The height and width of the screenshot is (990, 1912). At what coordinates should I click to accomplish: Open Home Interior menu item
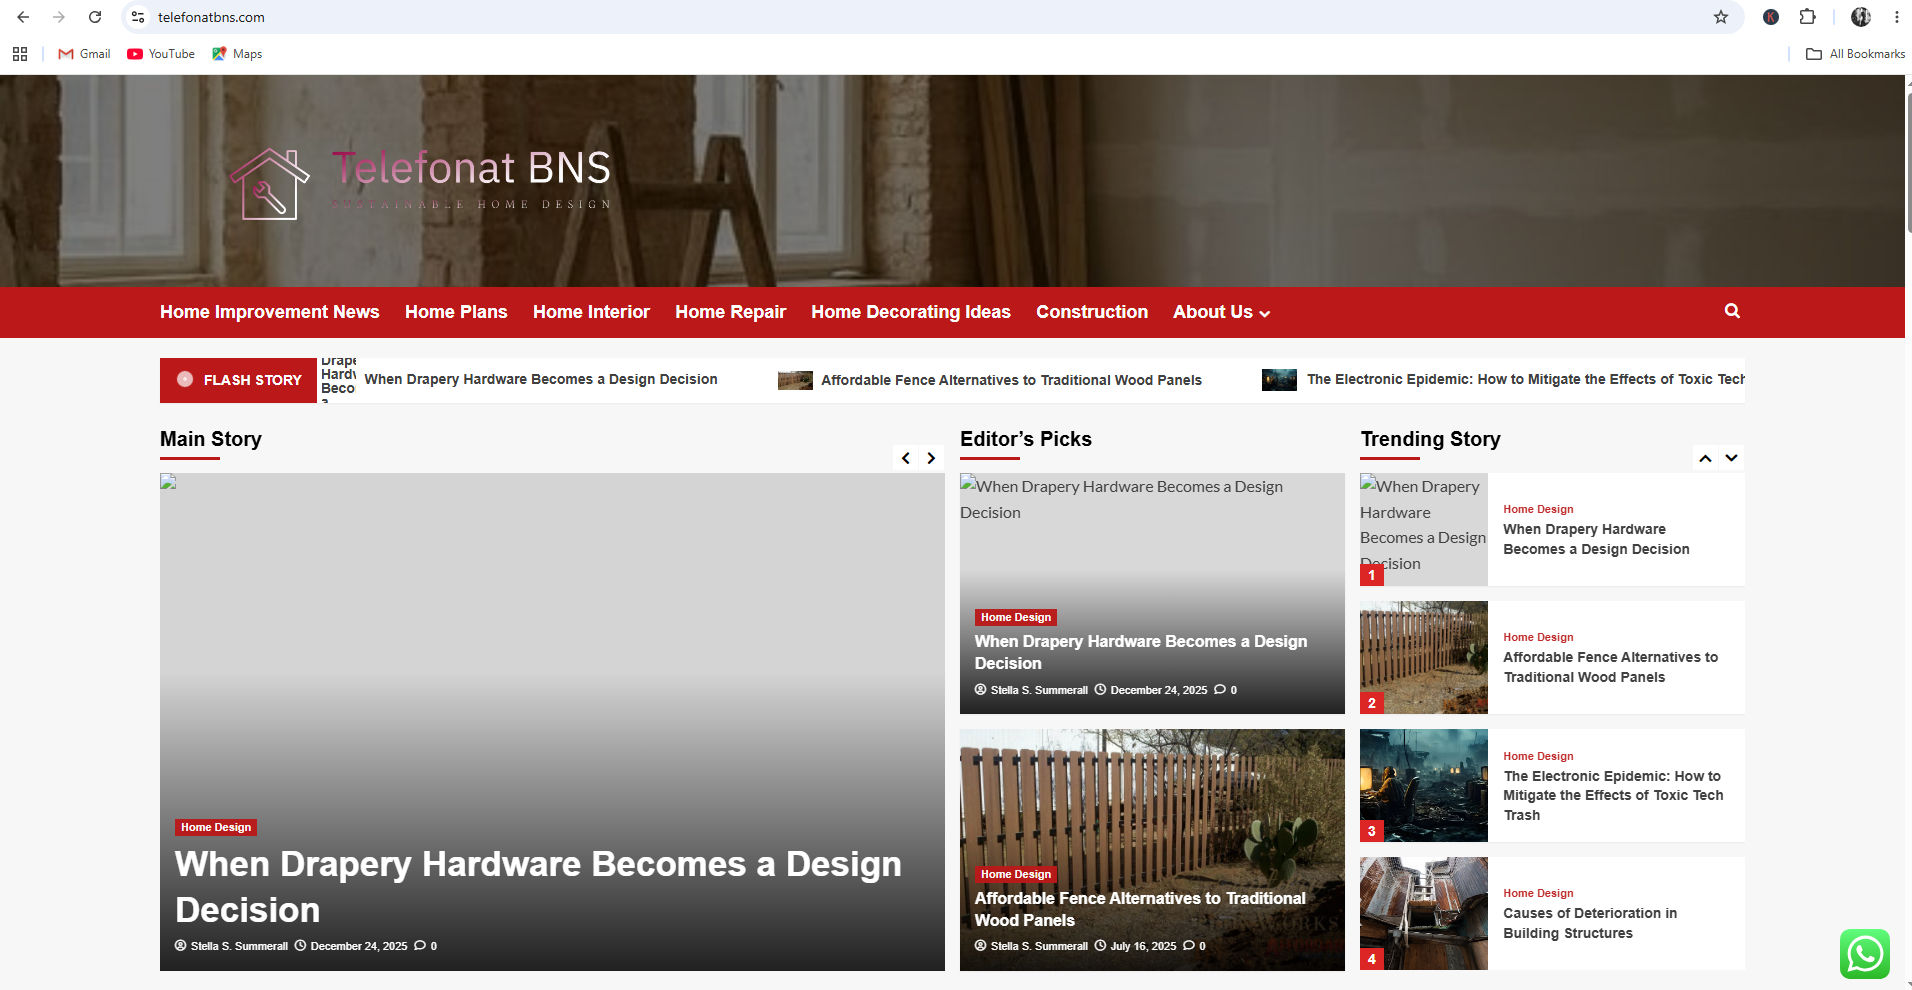click(591, 312)
